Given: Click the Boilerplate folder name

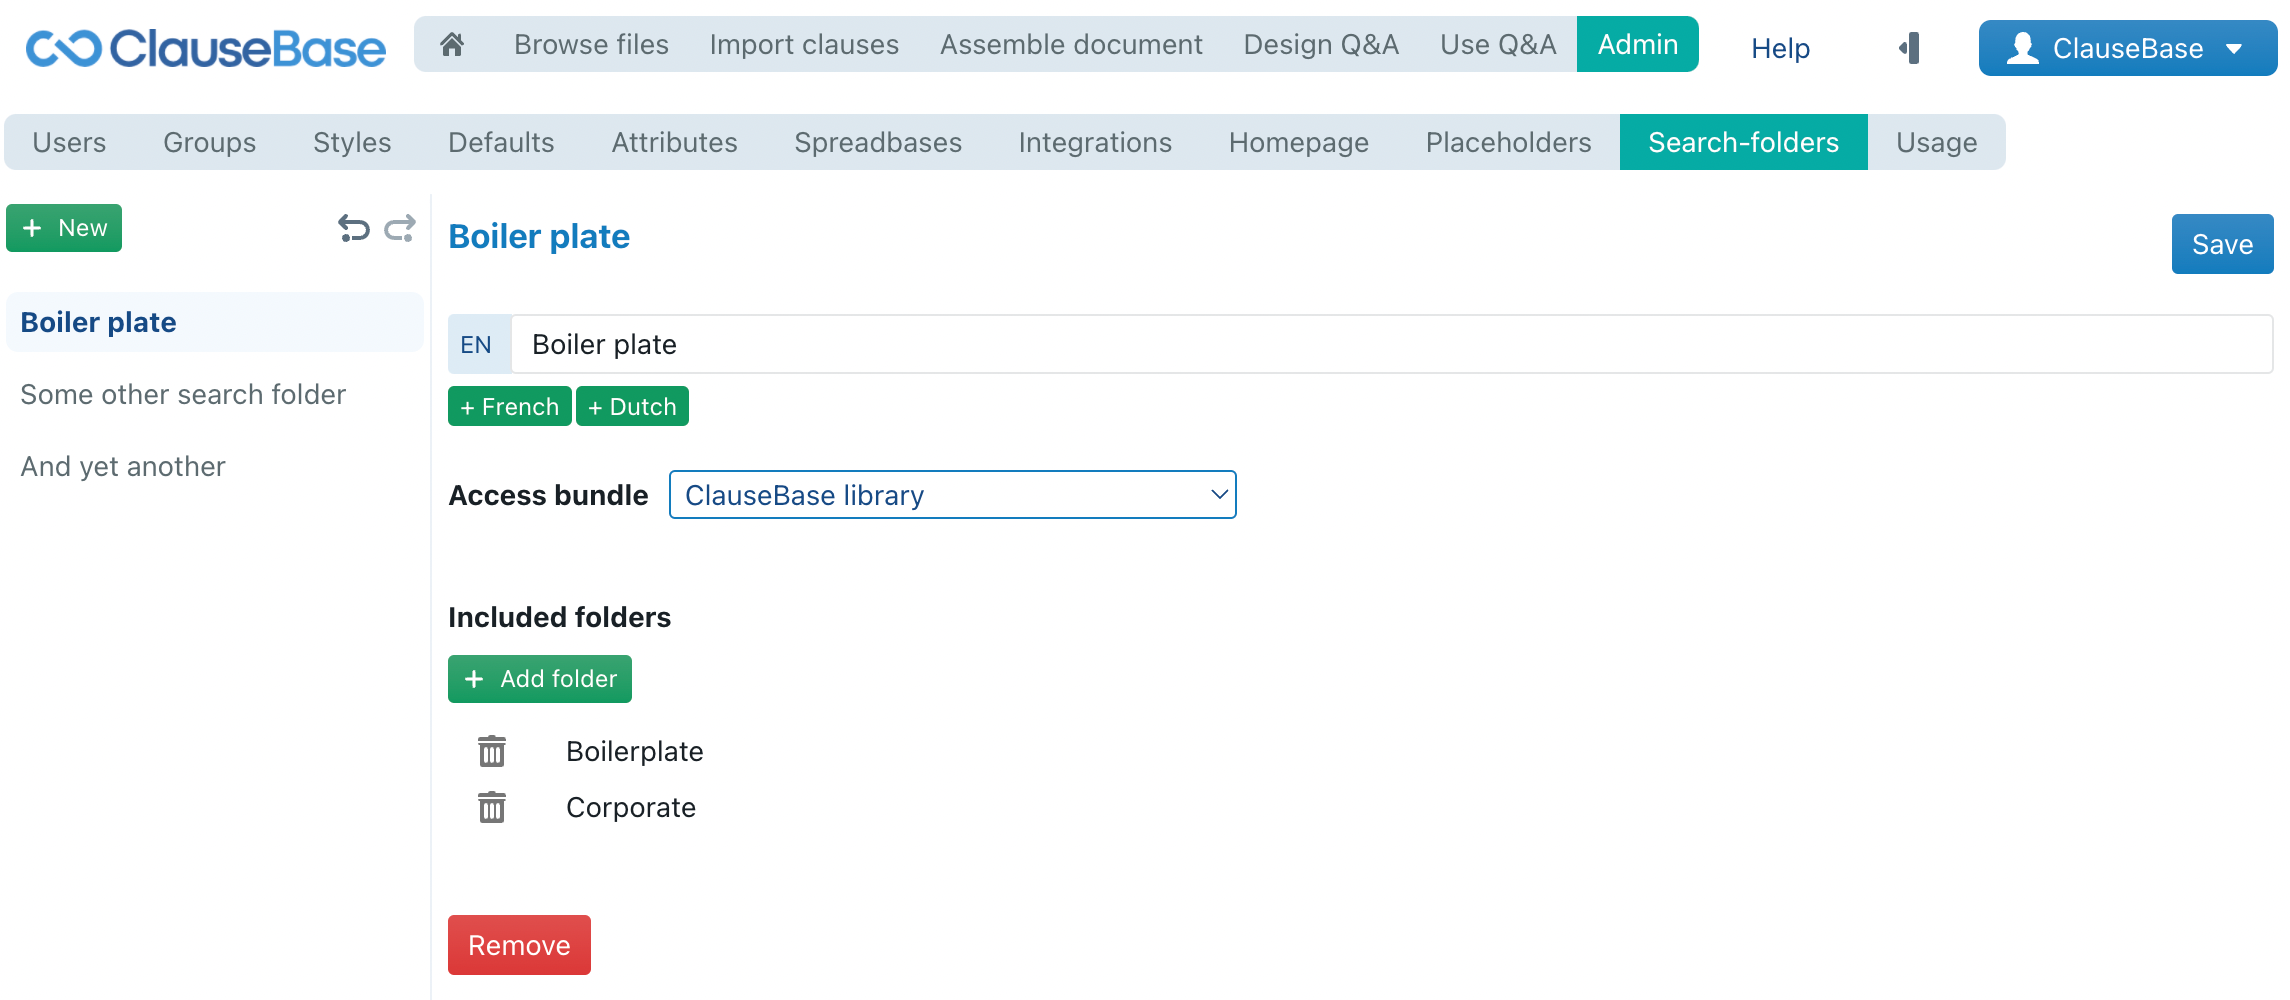Looking at the screenshot, I should point(635,751).
